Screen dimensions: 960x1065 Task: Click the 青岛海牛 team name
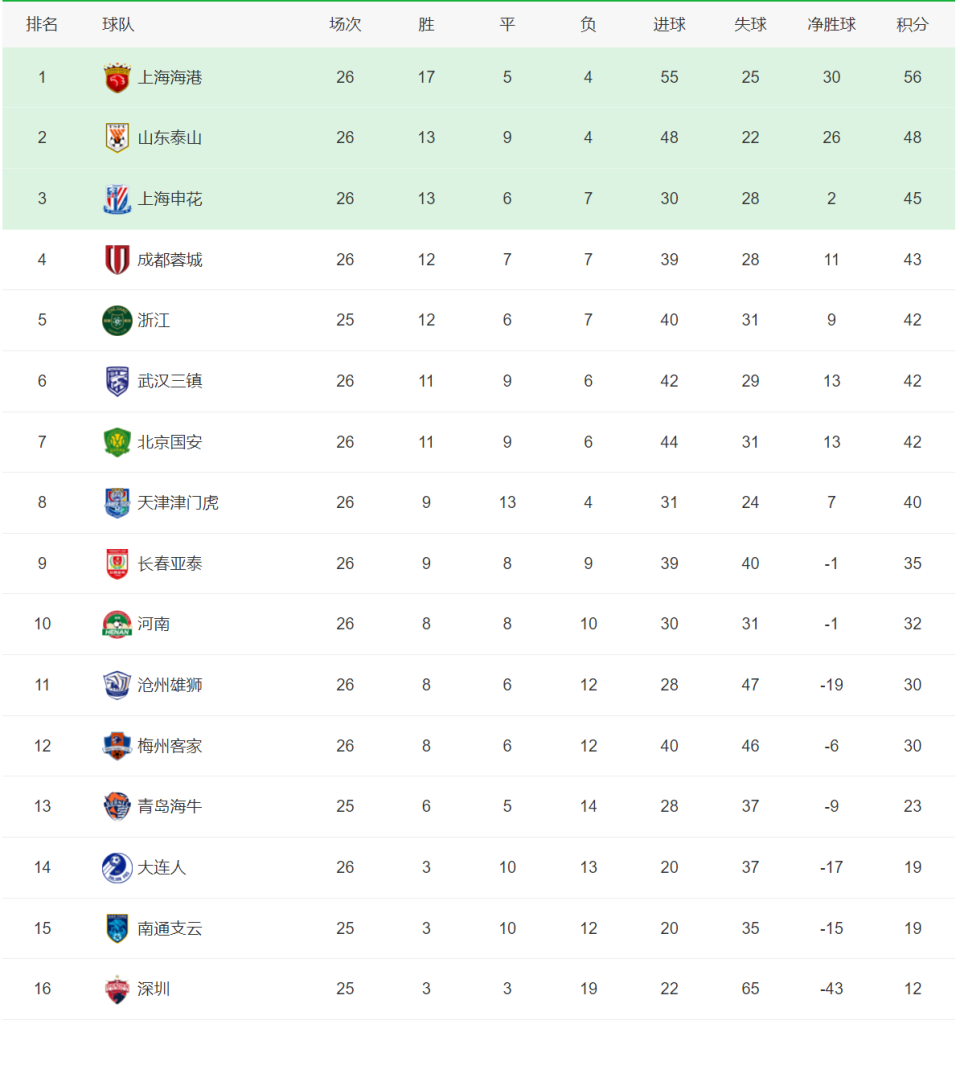pos(170,806)
